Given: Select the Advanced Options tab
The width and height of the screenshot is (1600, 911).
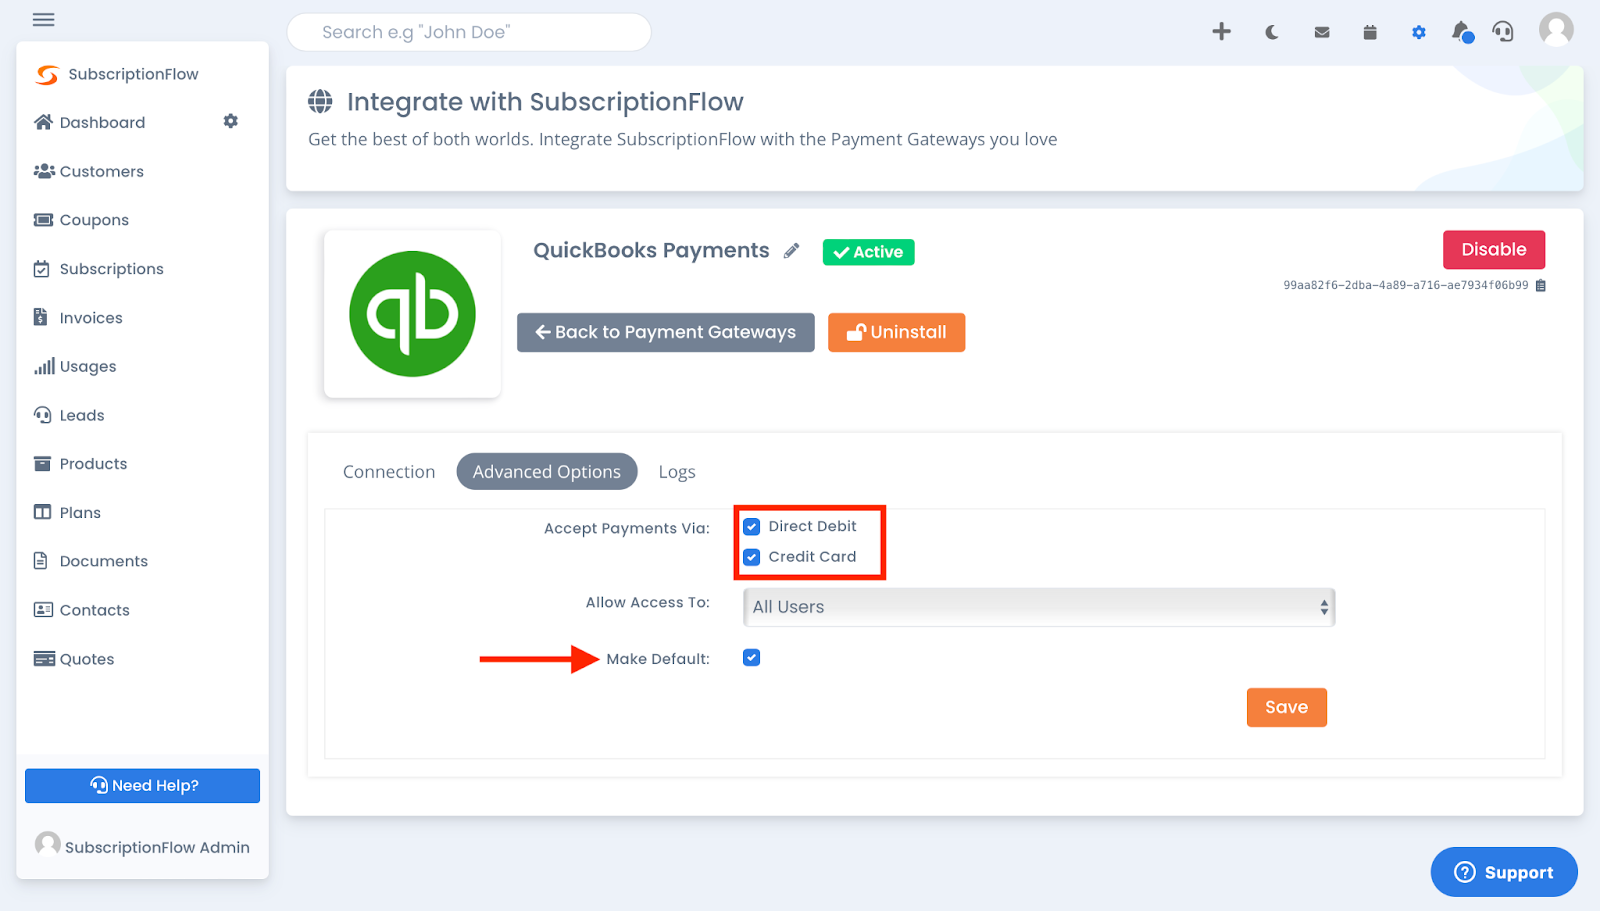Looking at the screenshot, I should click(547, 472).
